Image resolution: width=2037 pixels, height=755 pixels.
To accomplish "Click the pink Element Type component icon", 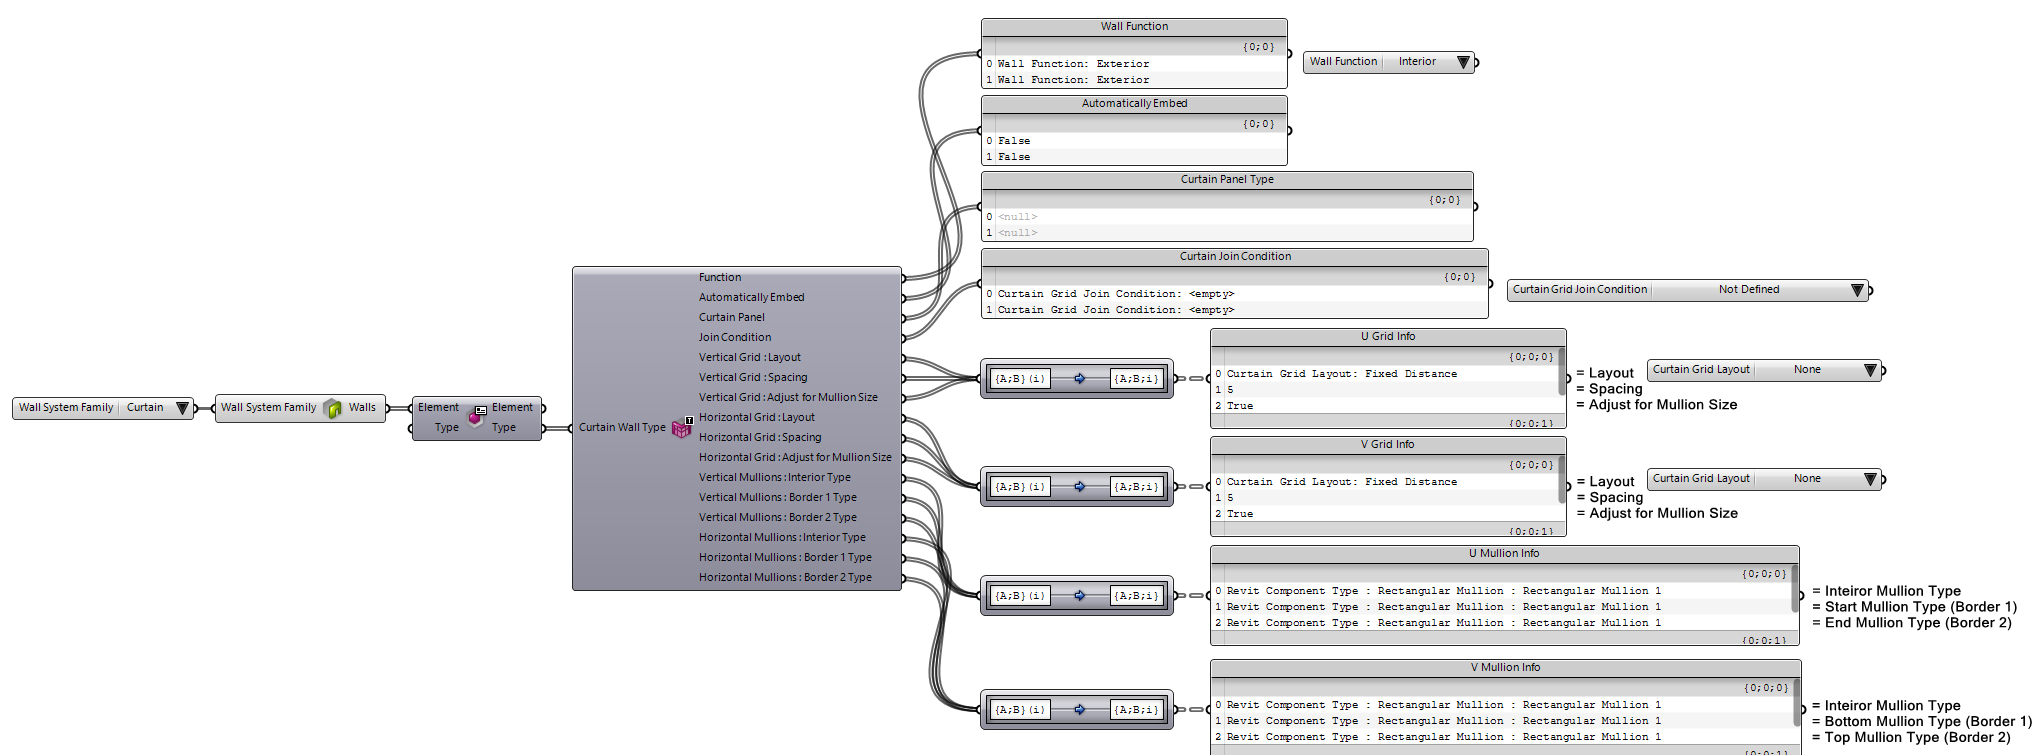I will coord(476,417).
